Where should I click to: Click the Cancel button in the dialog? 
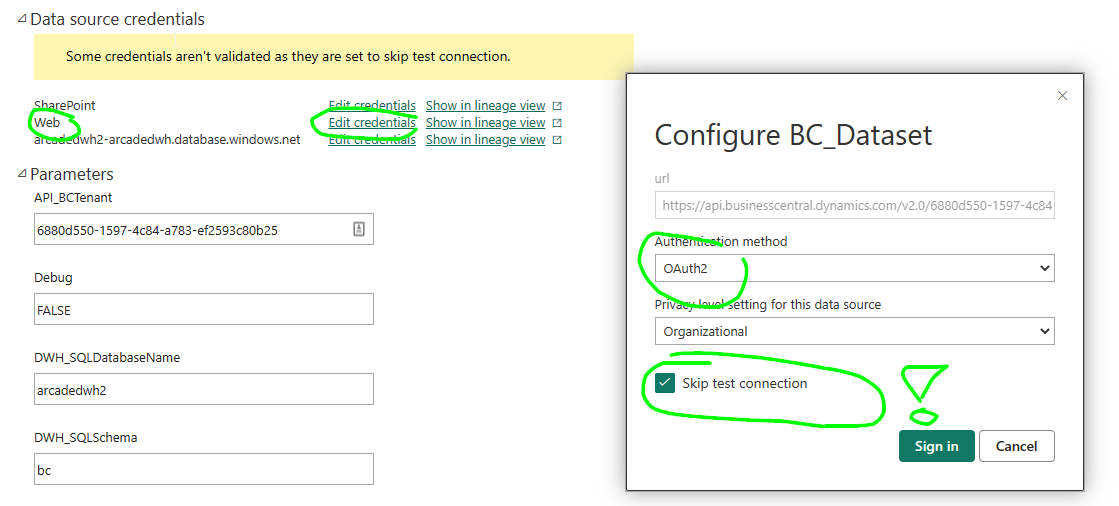pyautogui.click(x=1016, y=446)
